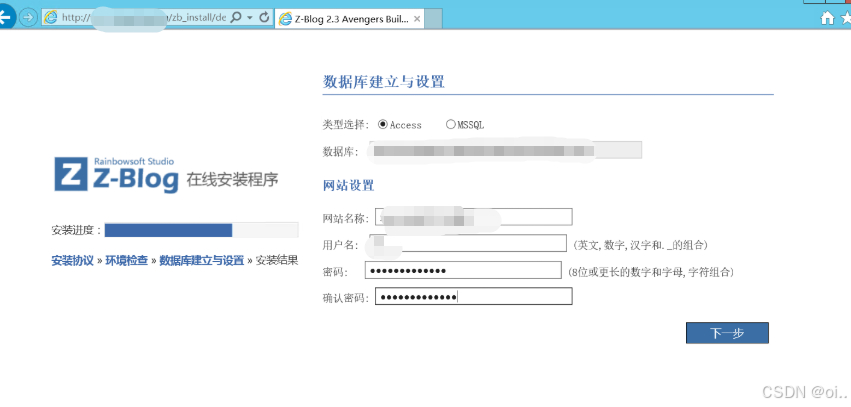Click the refresh icon in address bar
Viewport: 851px width, 407px height.
264,17
